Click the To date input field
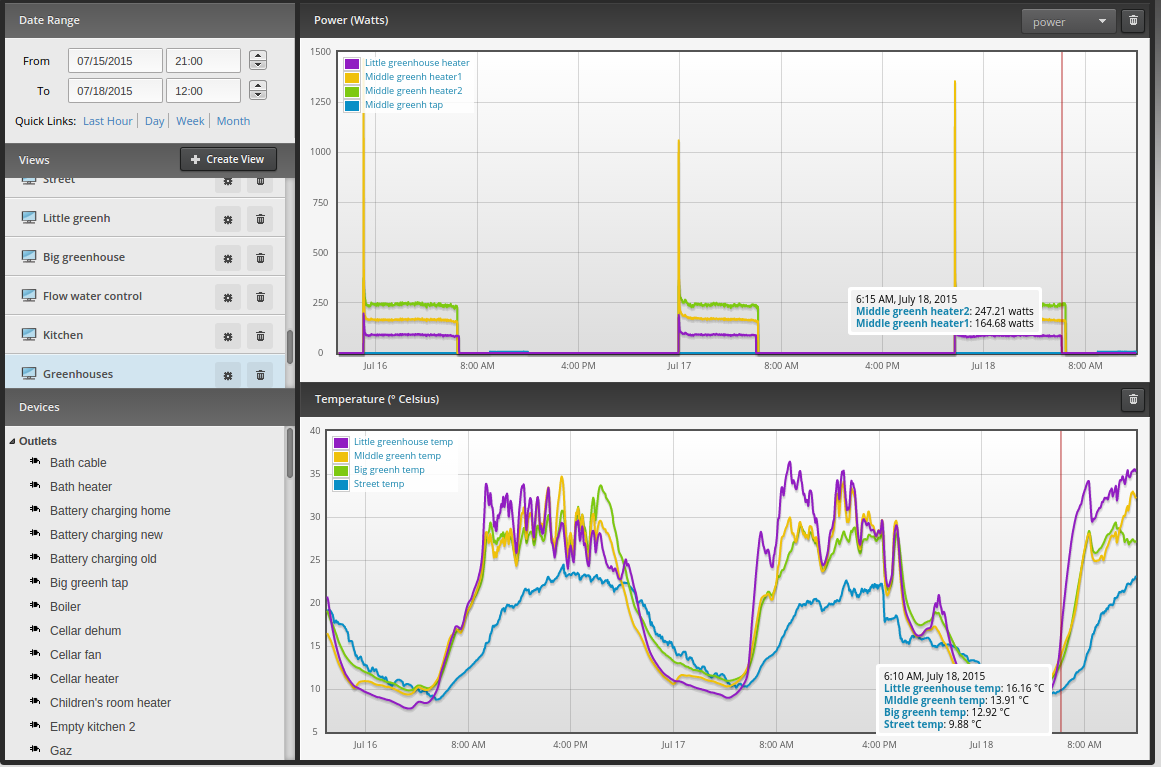 point(115,90)
